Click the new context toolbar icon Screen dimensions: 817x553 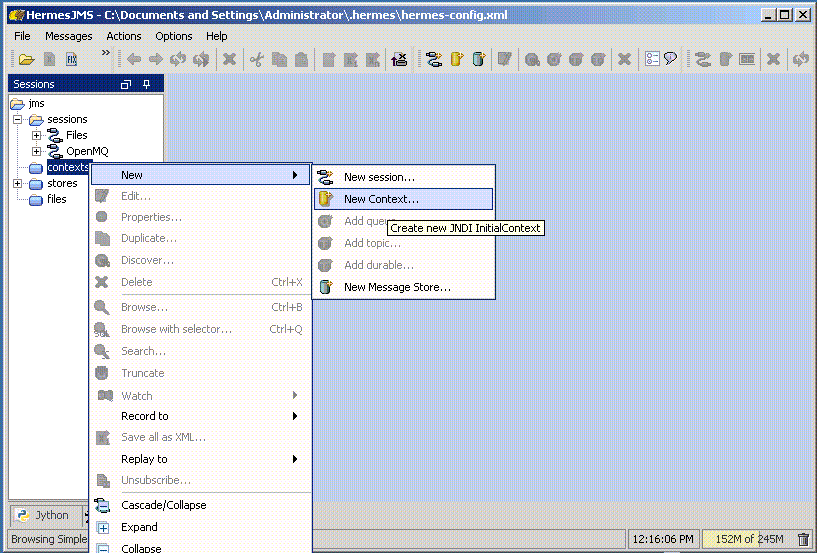point(457,60)
